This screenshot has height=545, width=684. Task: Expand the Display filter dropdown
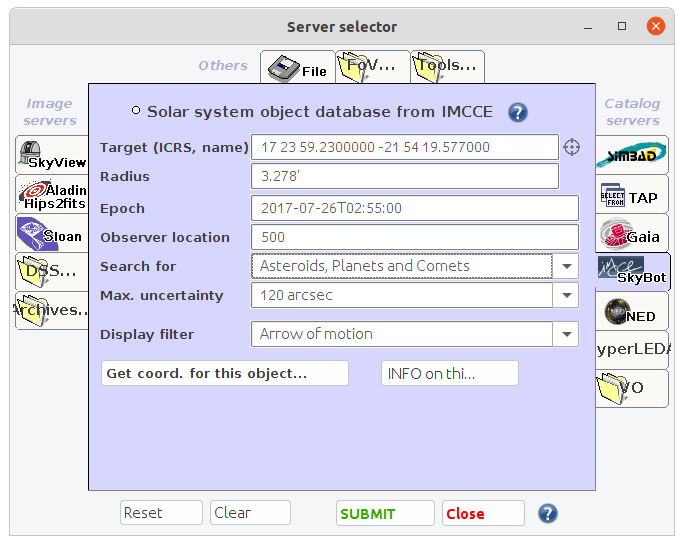coord(566,334)
